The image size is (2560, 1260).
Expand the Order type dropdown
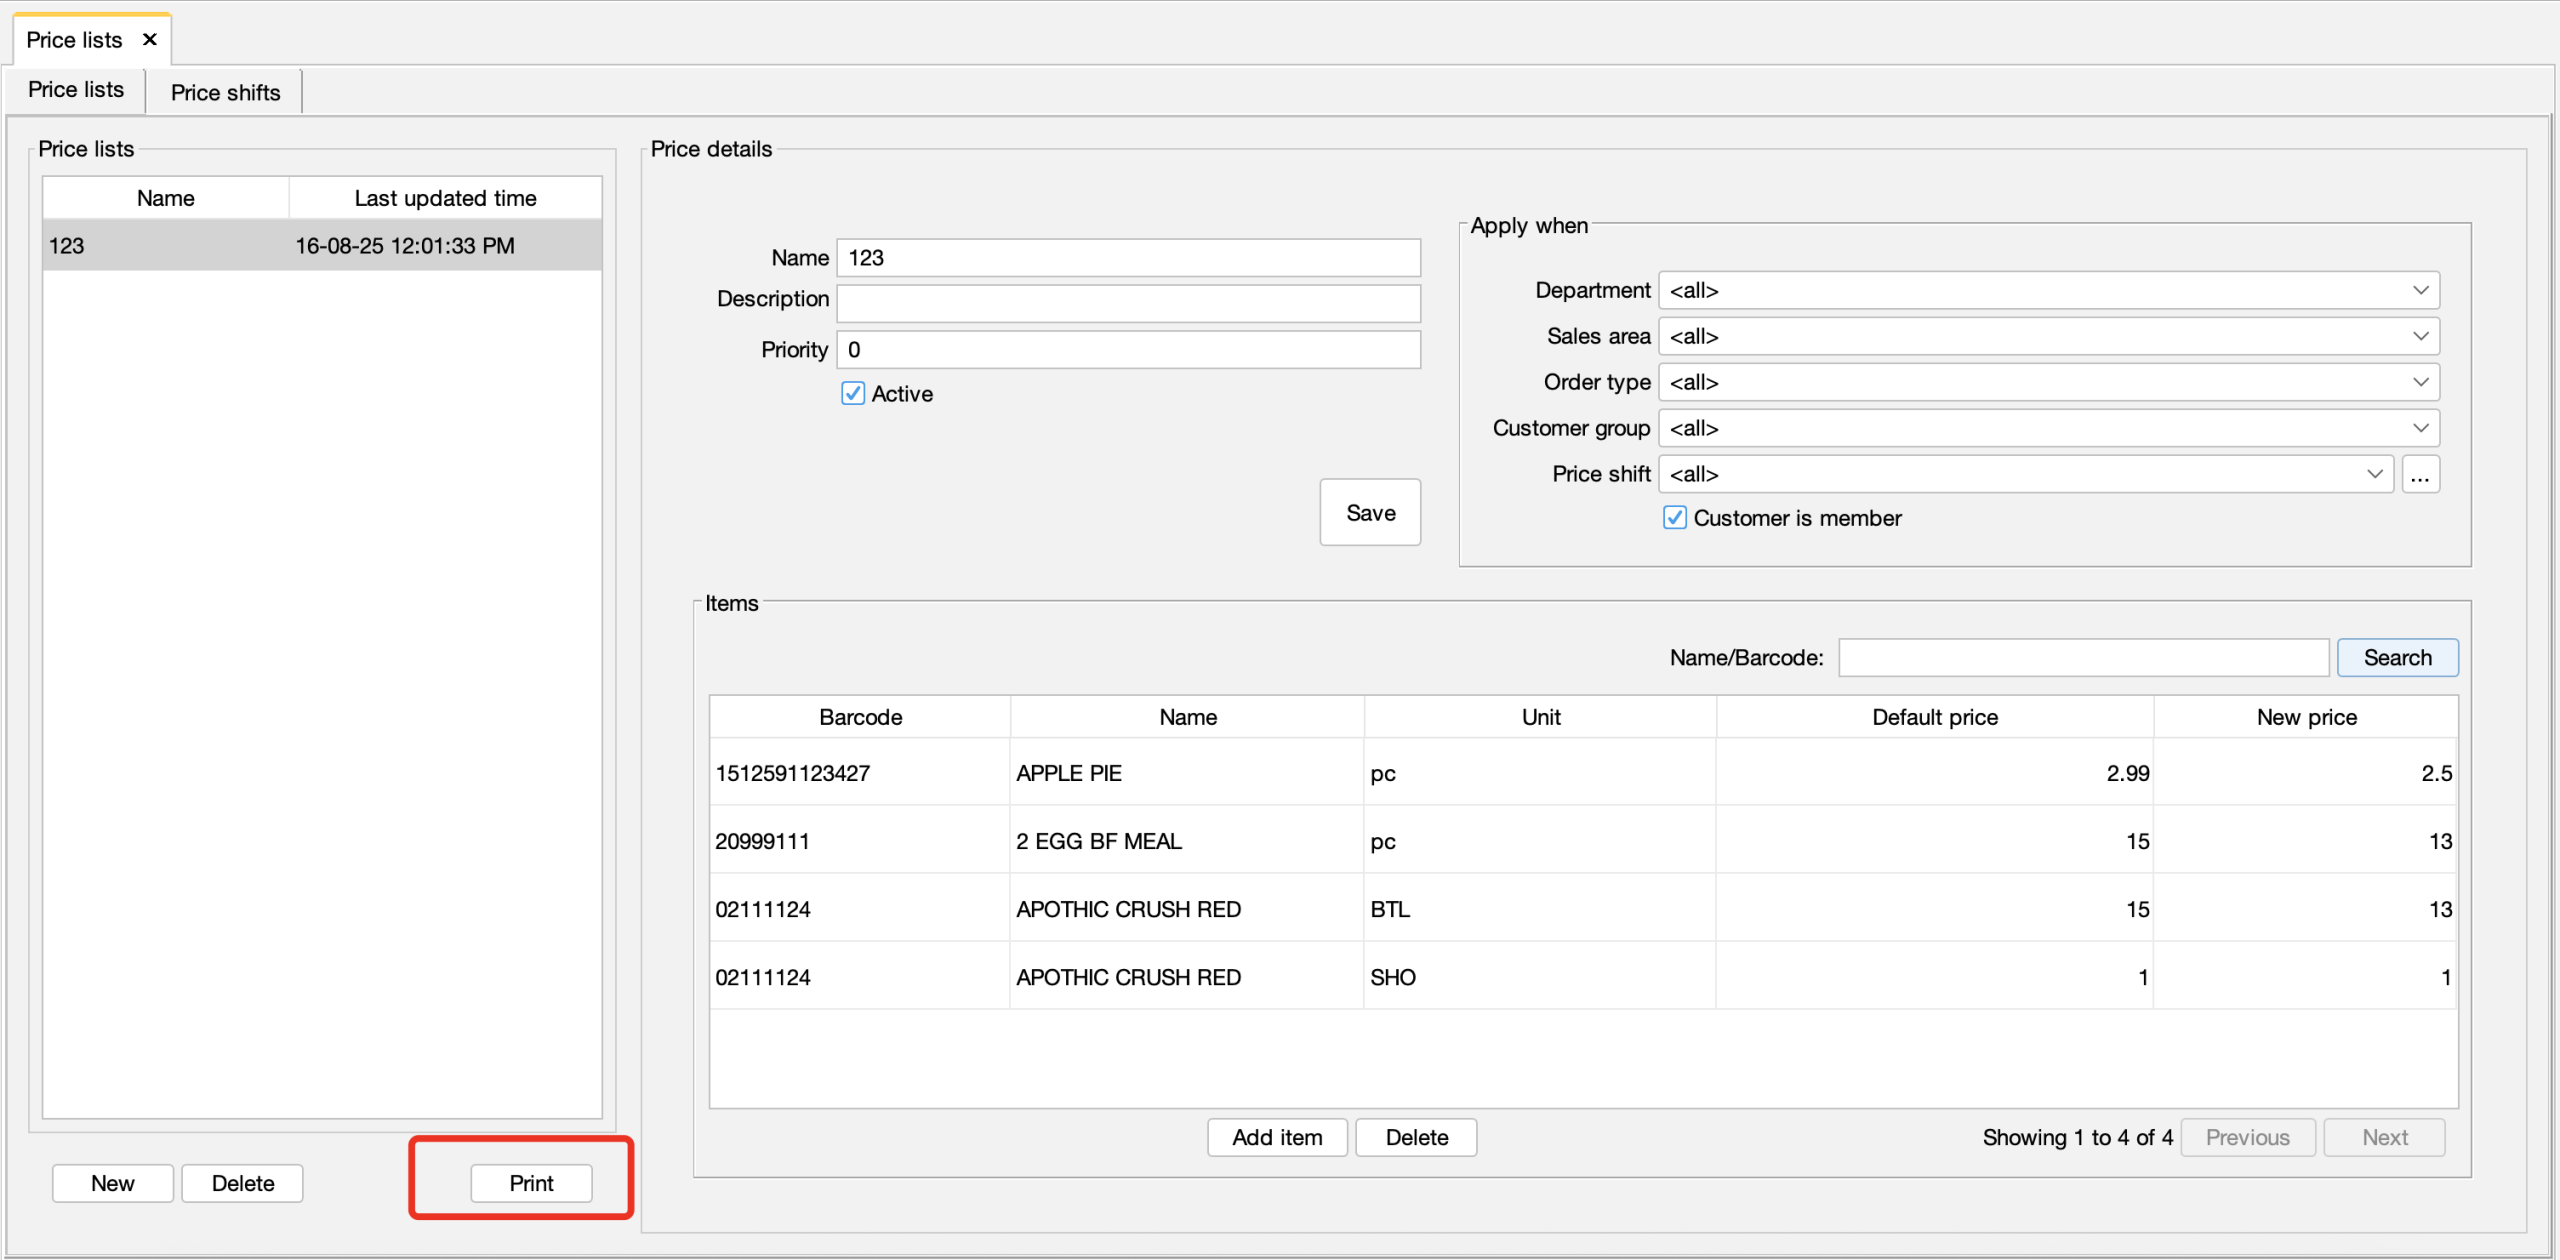coord(2049,383)
